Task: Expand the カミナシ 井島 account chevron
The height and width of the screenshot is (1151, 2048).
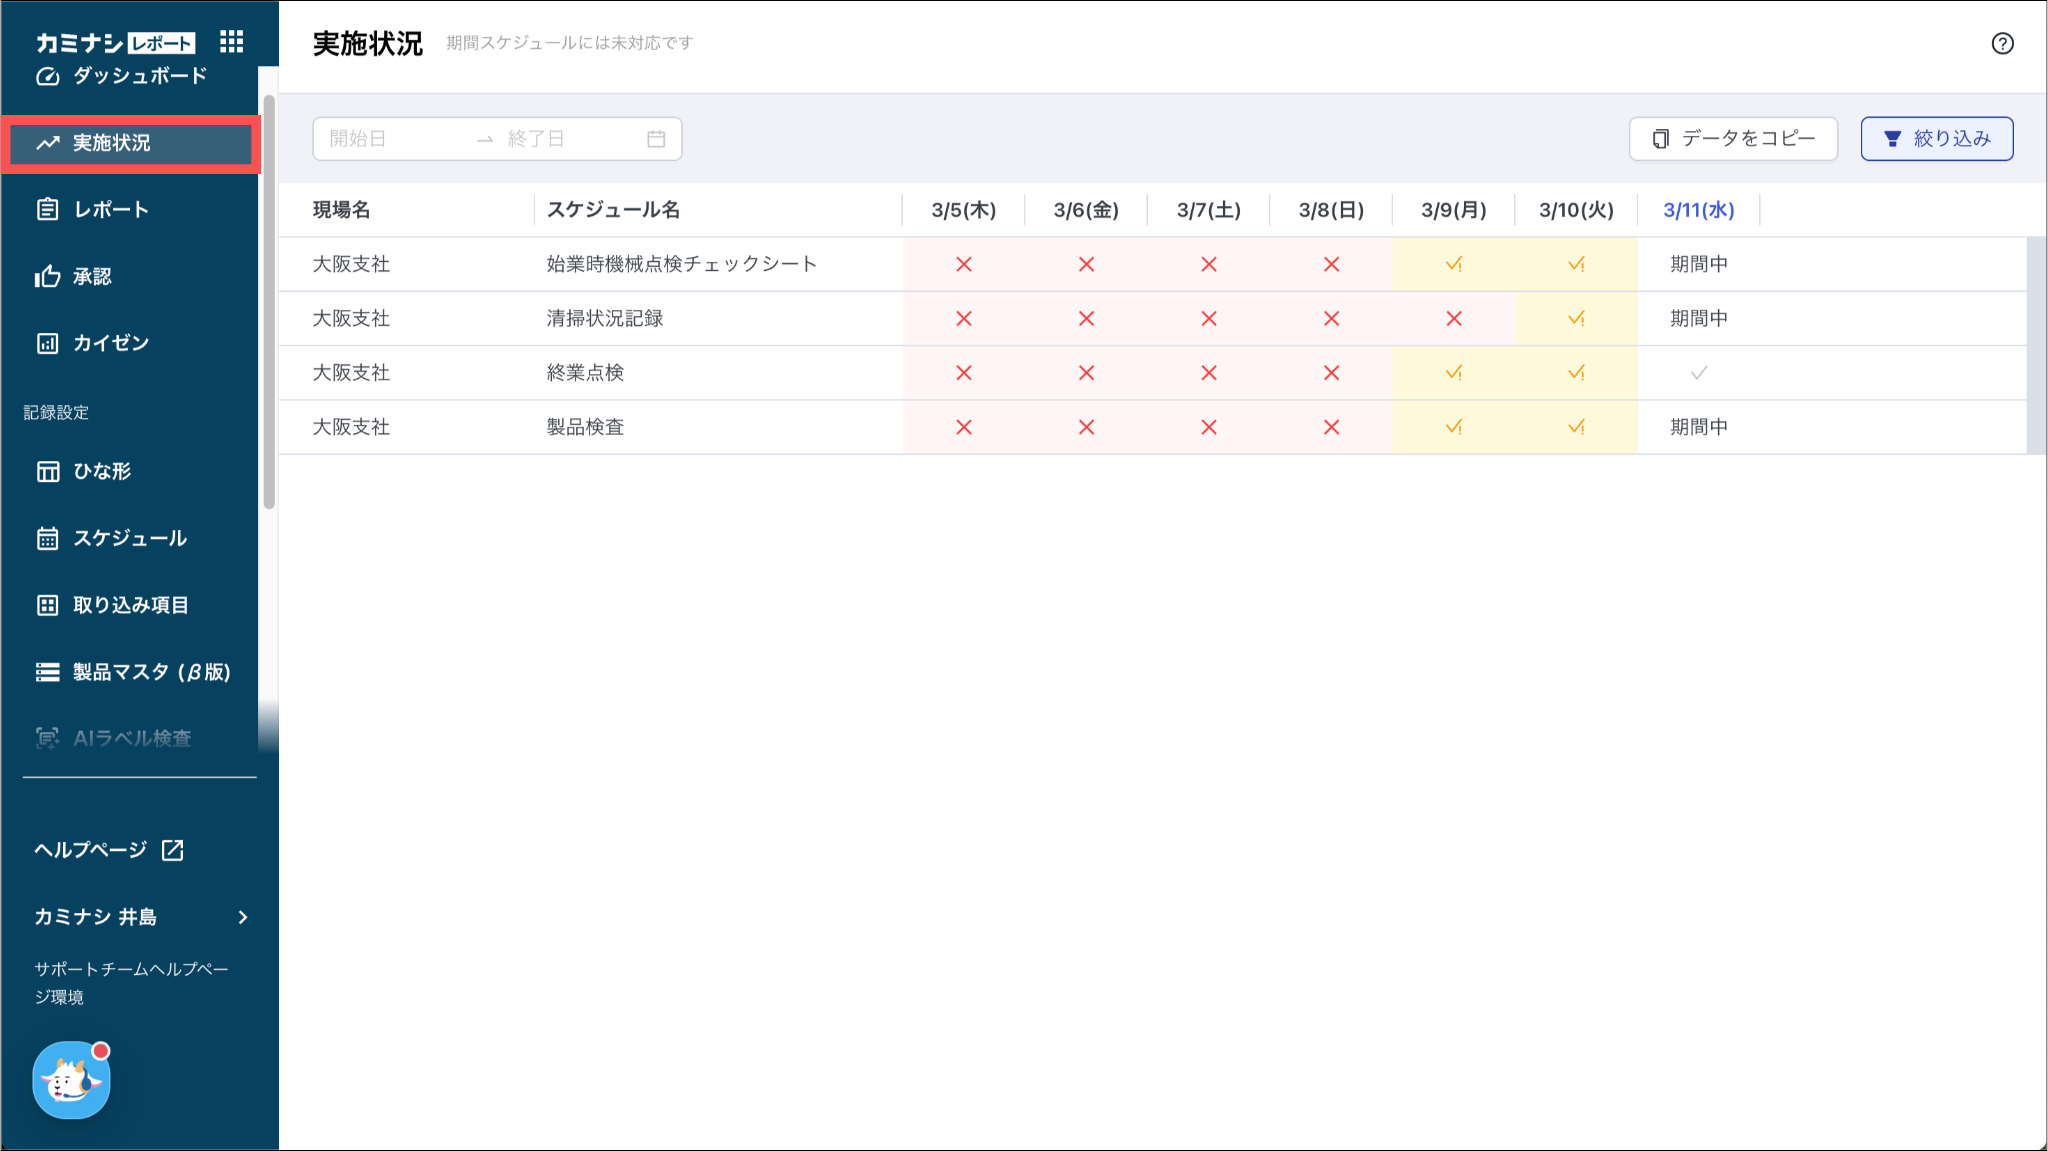Action: click(243, 917)
